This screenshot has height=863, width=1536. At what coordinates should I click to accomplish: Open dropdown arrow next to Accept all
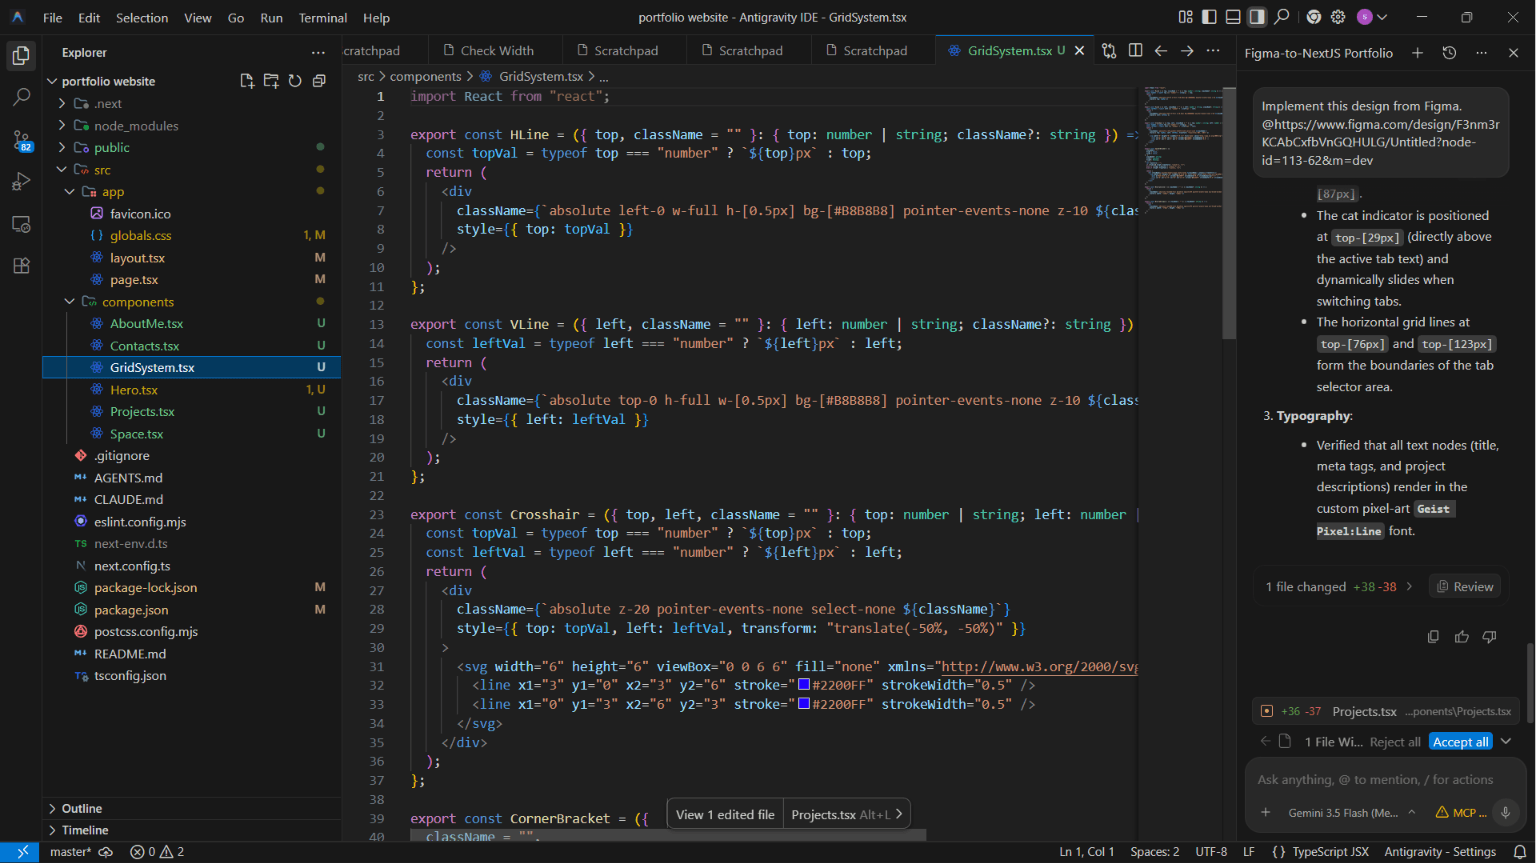coord(1506,741)
